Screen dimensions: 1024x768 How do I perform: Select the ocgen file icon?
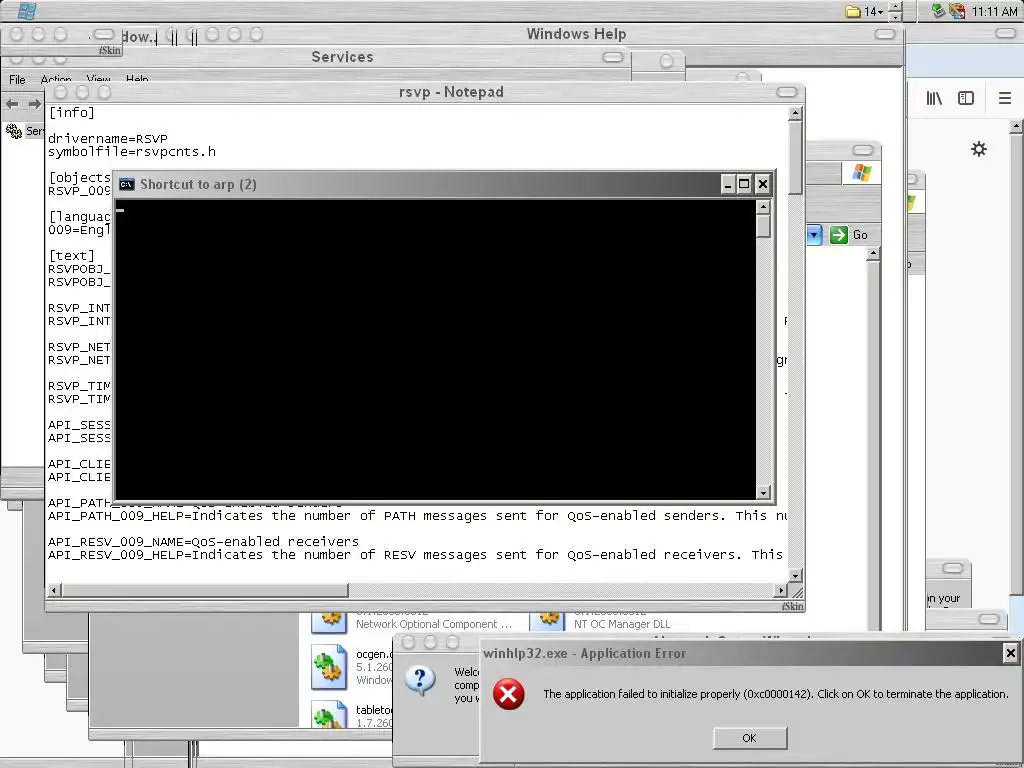(x=329, y=666)
